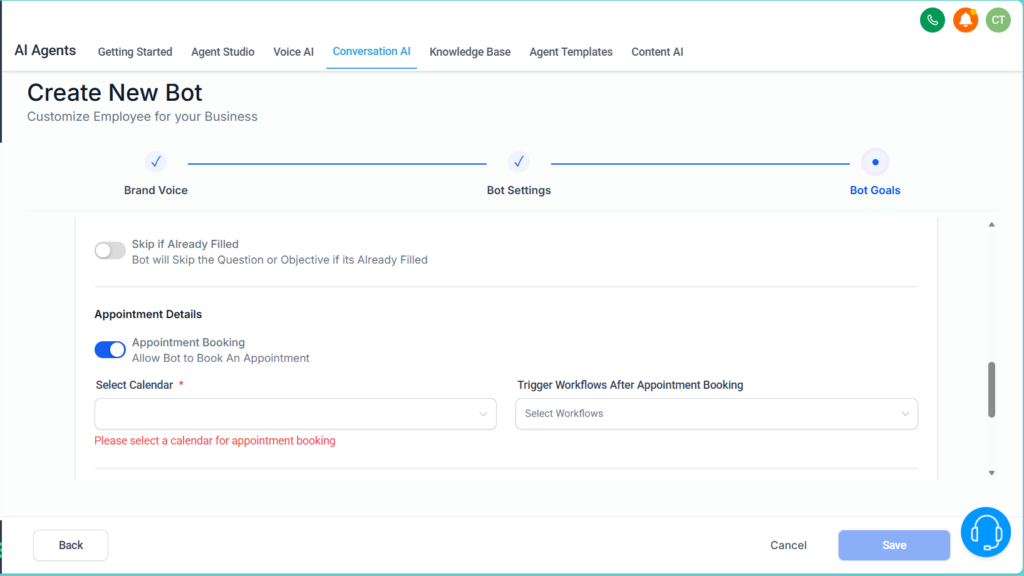
Task: Expand the Select Workflows dropdown
Action: 716,414
